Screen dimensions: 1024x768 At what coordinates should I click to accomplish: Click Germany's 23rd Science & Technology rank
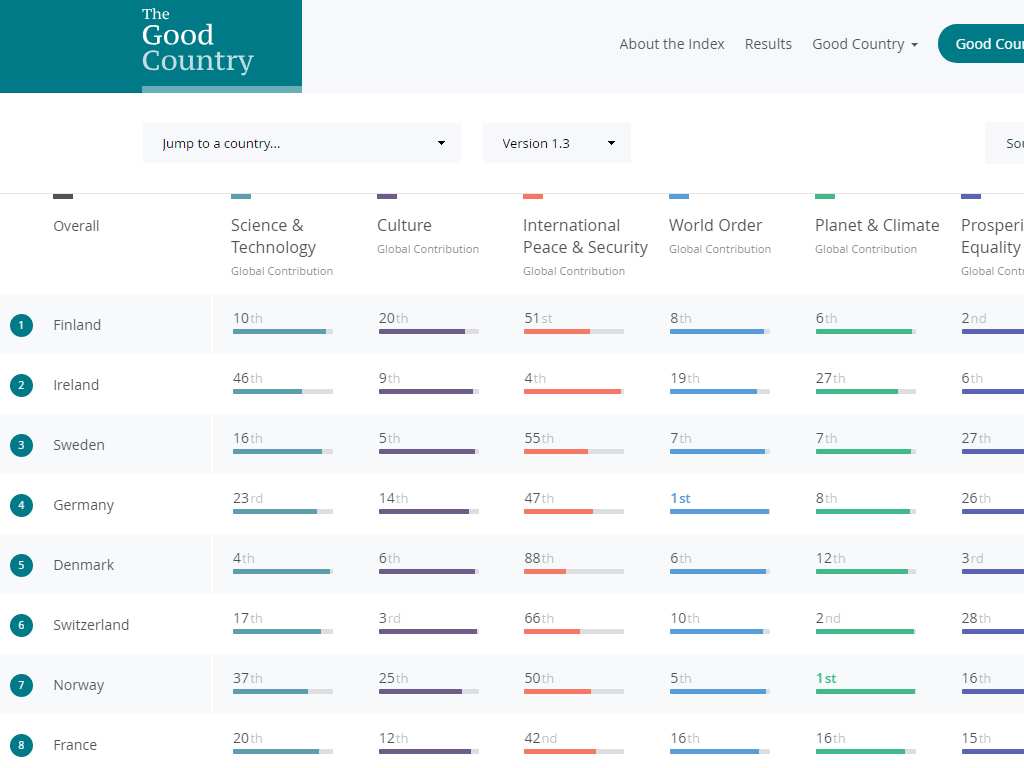coord(248,498)
